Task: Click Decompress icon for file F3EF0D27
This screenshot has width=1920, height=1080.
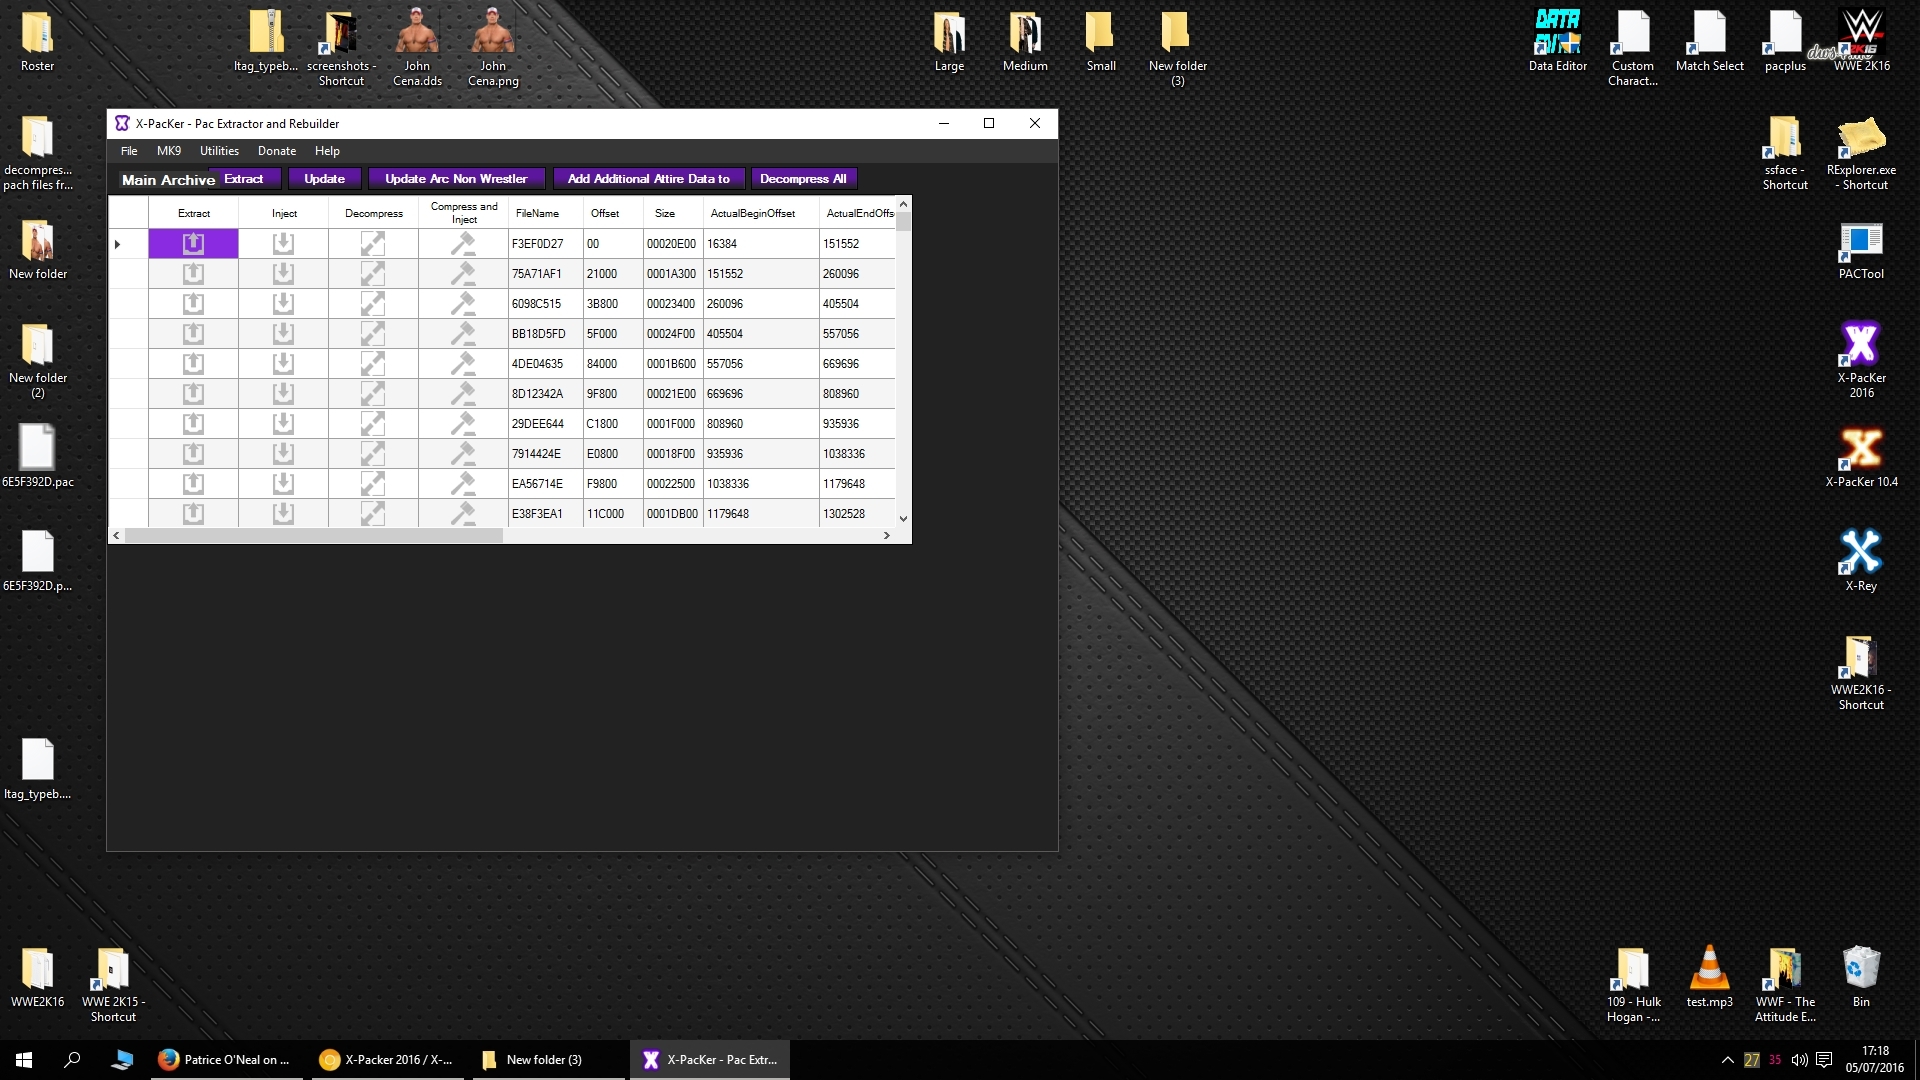Action: coord(373,243)
